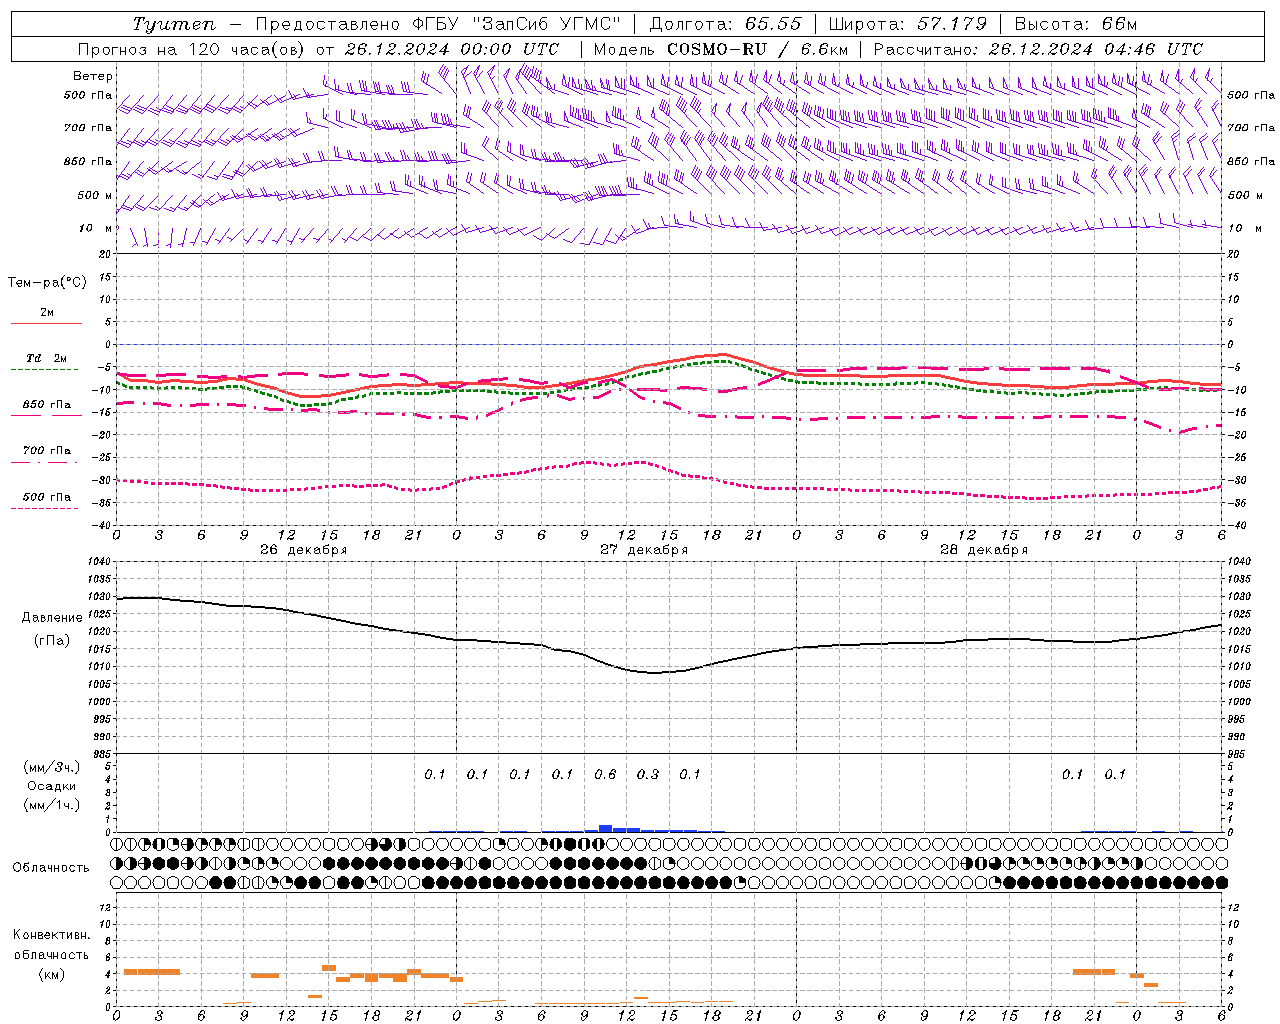Screen dimensions: 1280x1024
Task: Select the forecast start "26.12.2024 00:00 UTC"
Action: [x=451, y=49]
